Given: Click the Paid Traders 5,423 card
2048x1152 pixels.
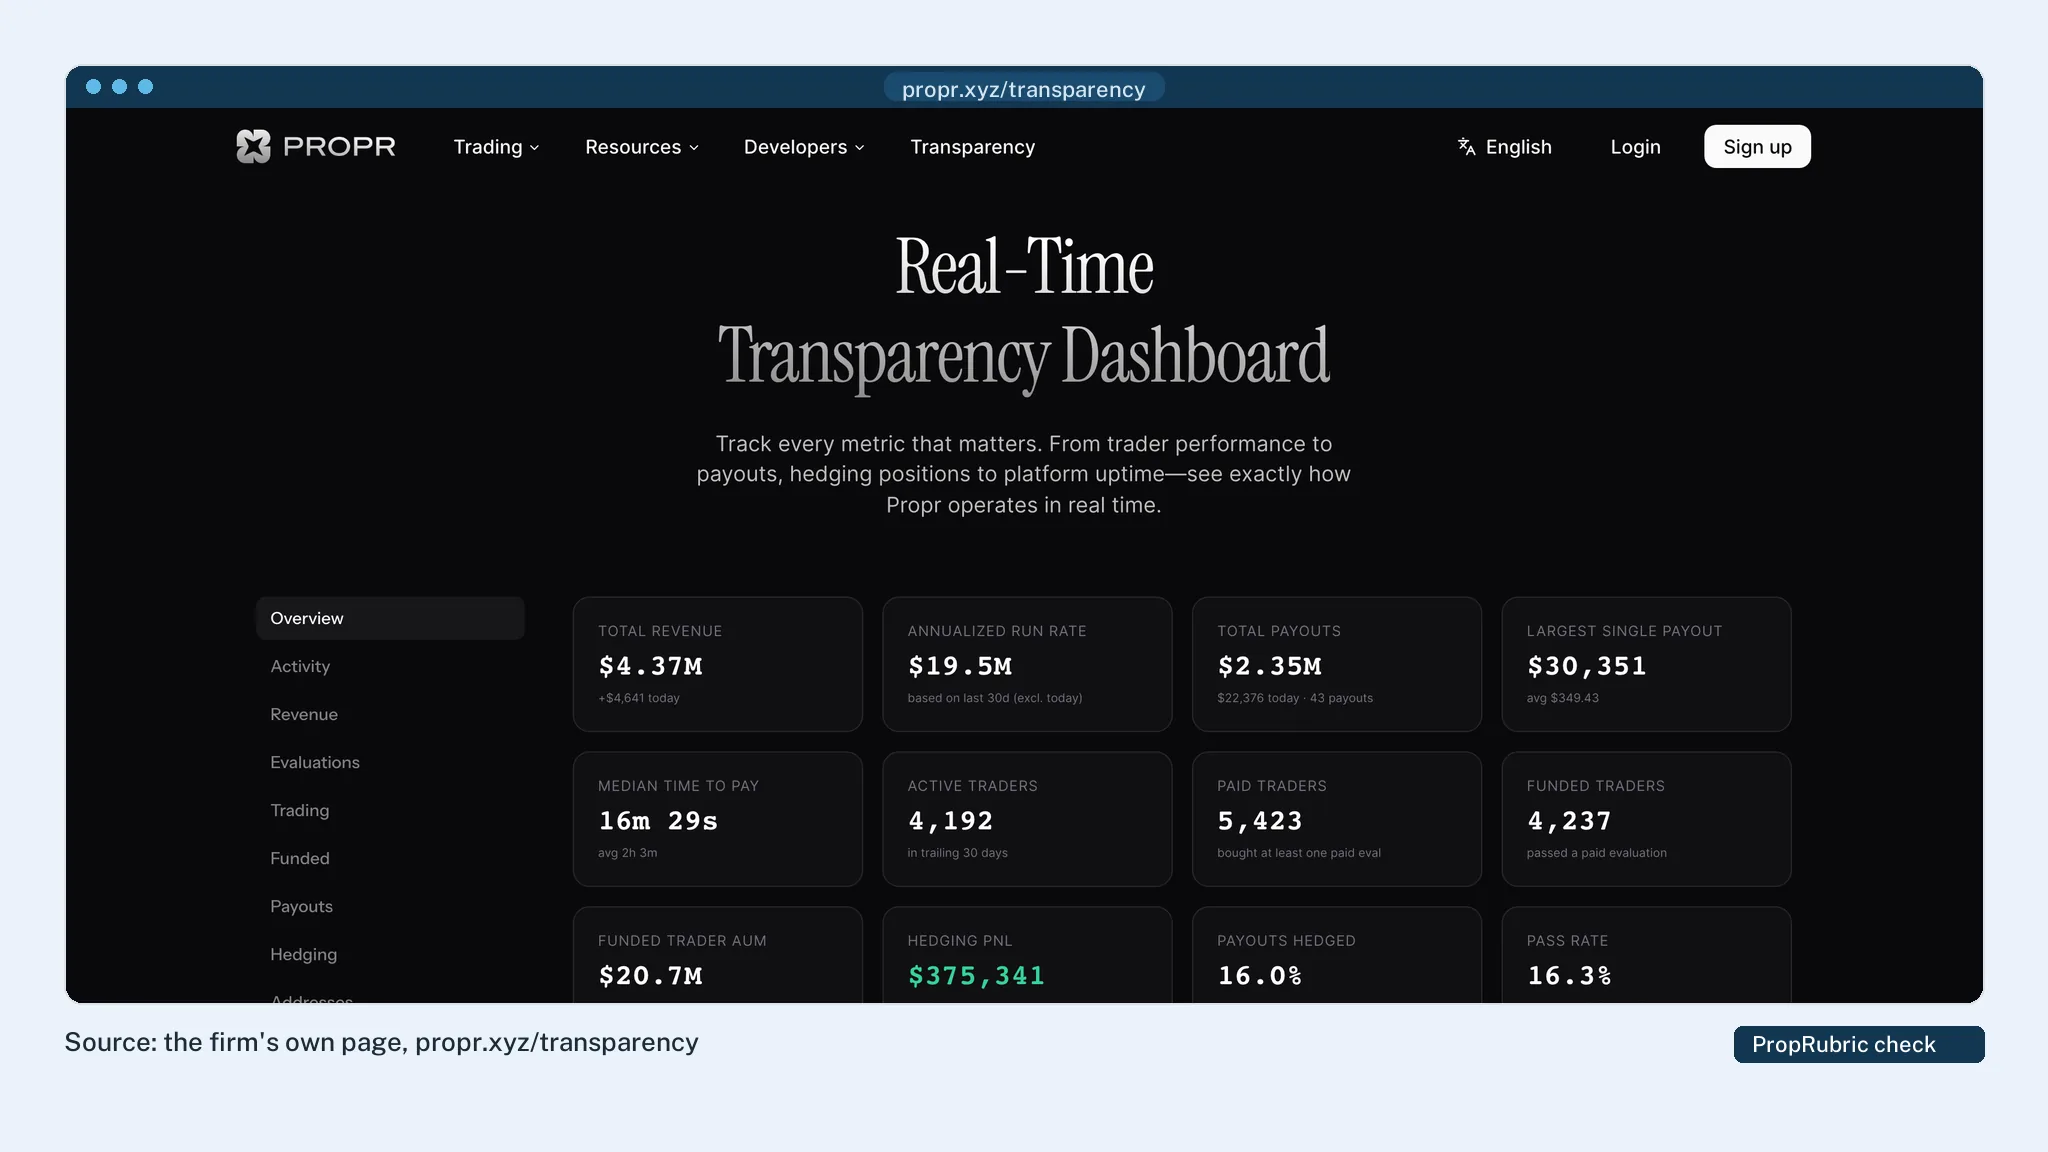Looking at the screenshot, I should point(1336,819).
